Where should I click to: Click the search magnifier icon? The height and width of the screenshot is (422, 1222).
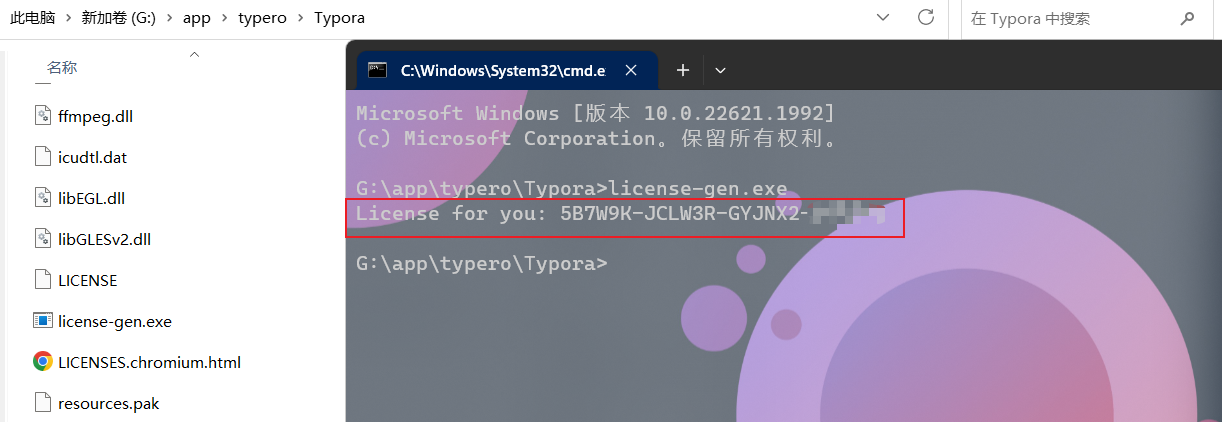[x=1188, y=18]
